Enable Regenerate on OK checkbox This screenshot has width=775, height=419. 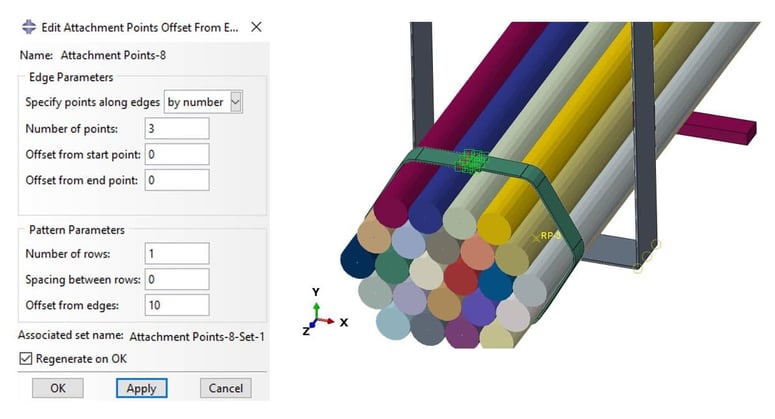click(x=26, y=358)
